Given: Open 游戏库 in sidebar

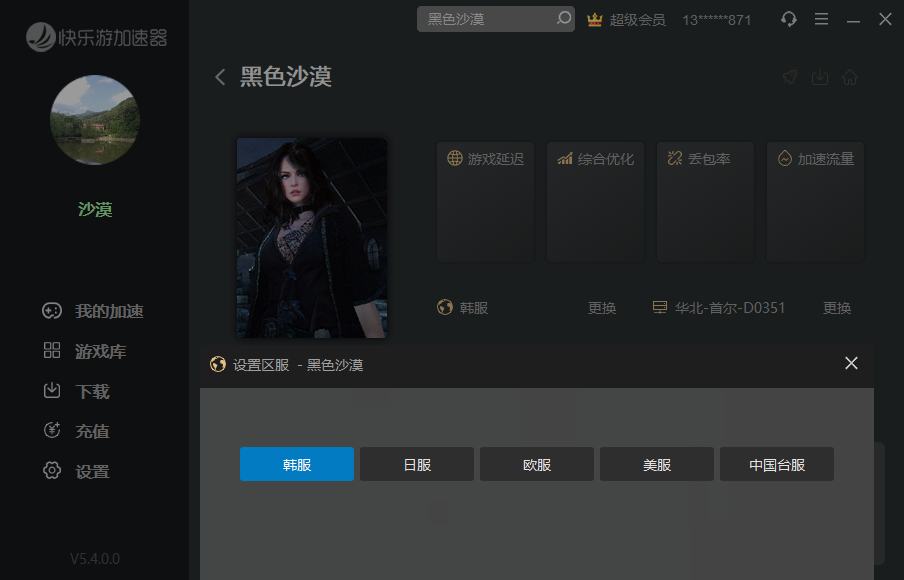Looking at the screenshot, I should [x=85, y=351].
